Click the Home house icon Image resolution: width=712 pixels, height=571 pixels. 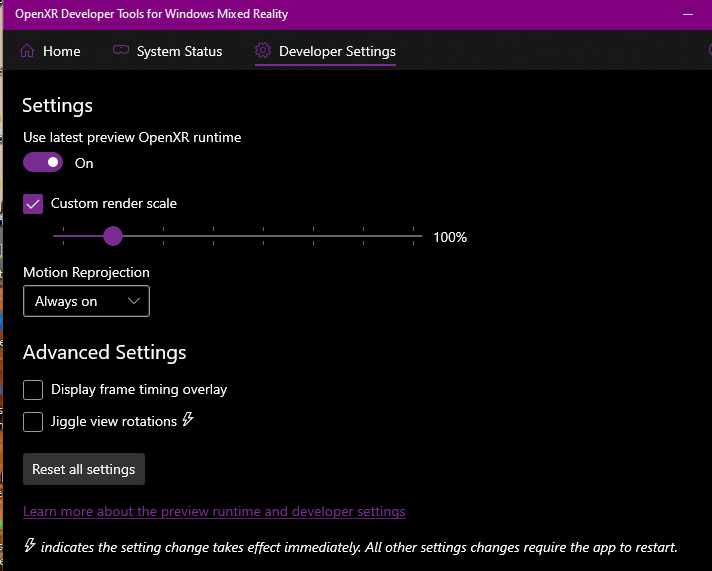tap(27, 51)
